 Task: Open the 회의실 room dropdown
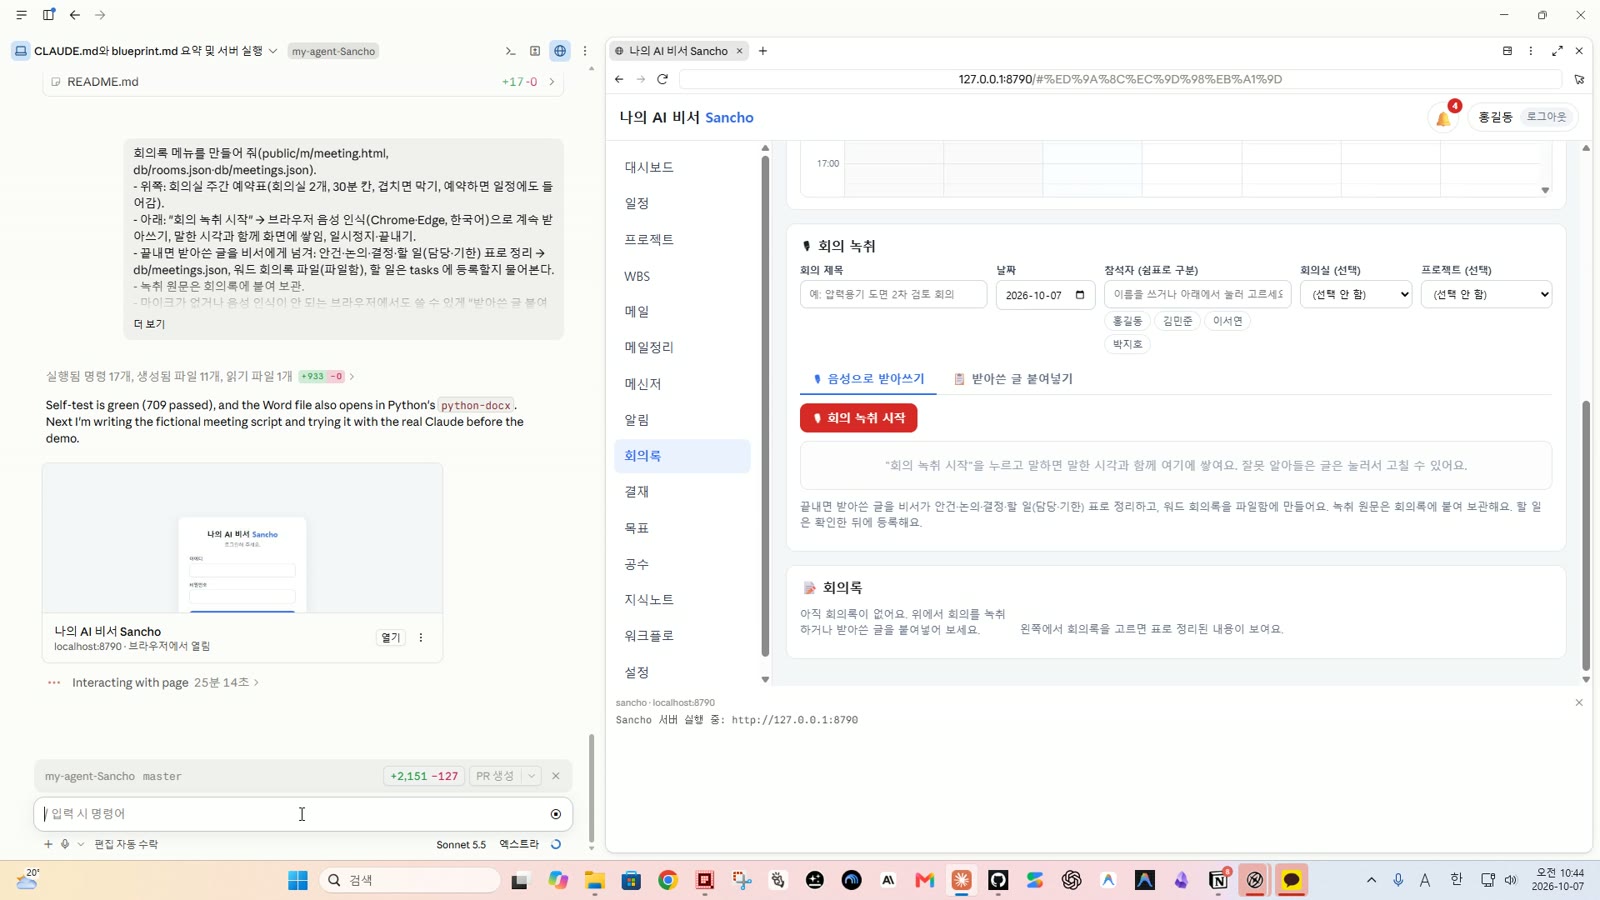click(x=1356, y=294)
